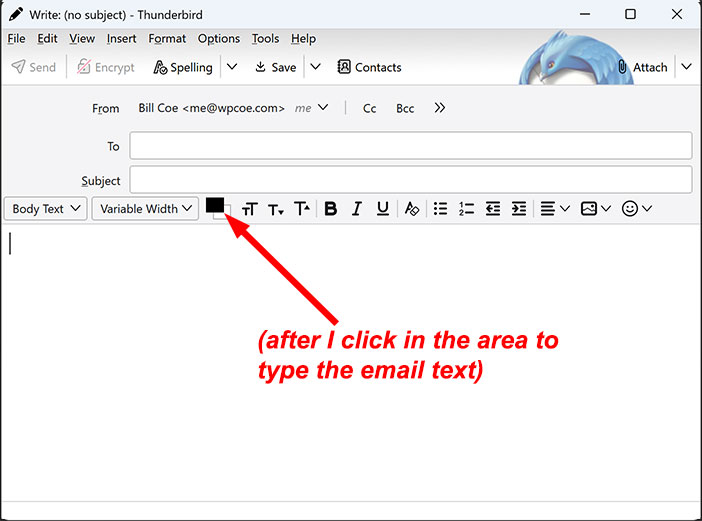The image size is (702, 521).
Task: Add a Bcc address field
Action: click(405, 108)
